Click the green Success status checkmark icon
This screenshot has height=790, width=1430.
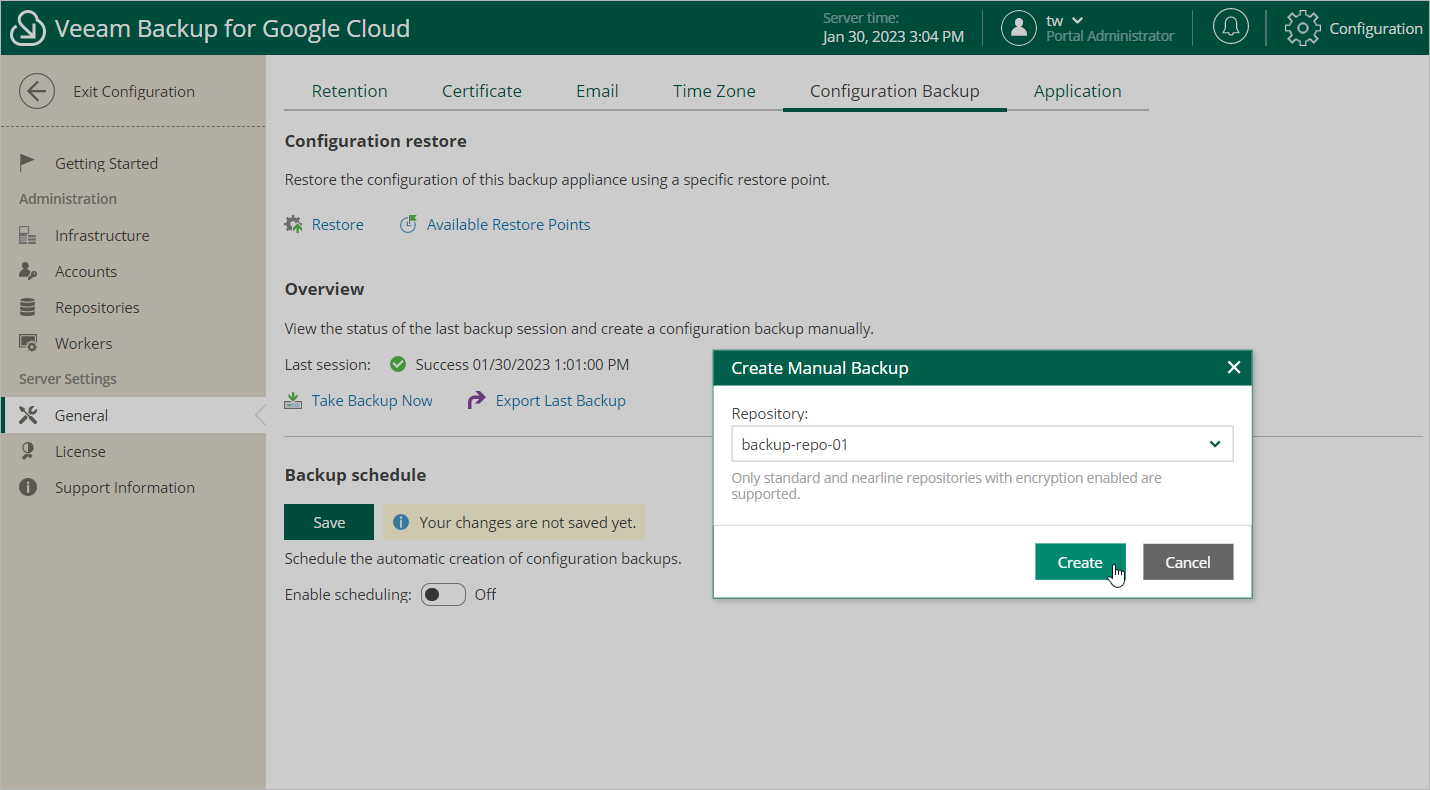click(398, 364)
